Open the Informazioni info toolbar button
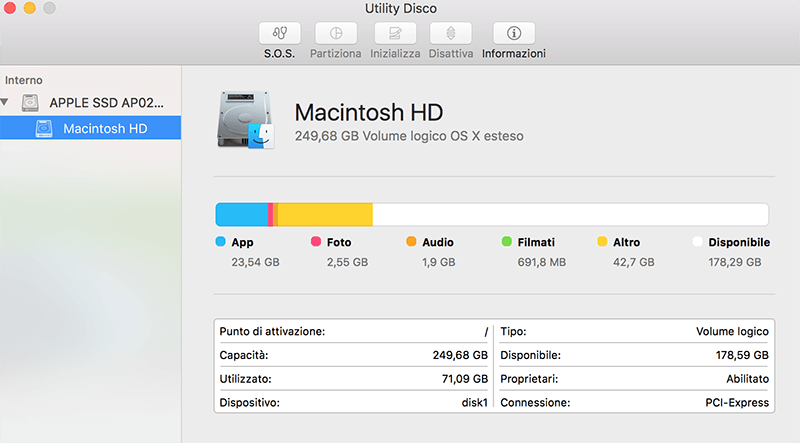 click(x=513, y=33)
